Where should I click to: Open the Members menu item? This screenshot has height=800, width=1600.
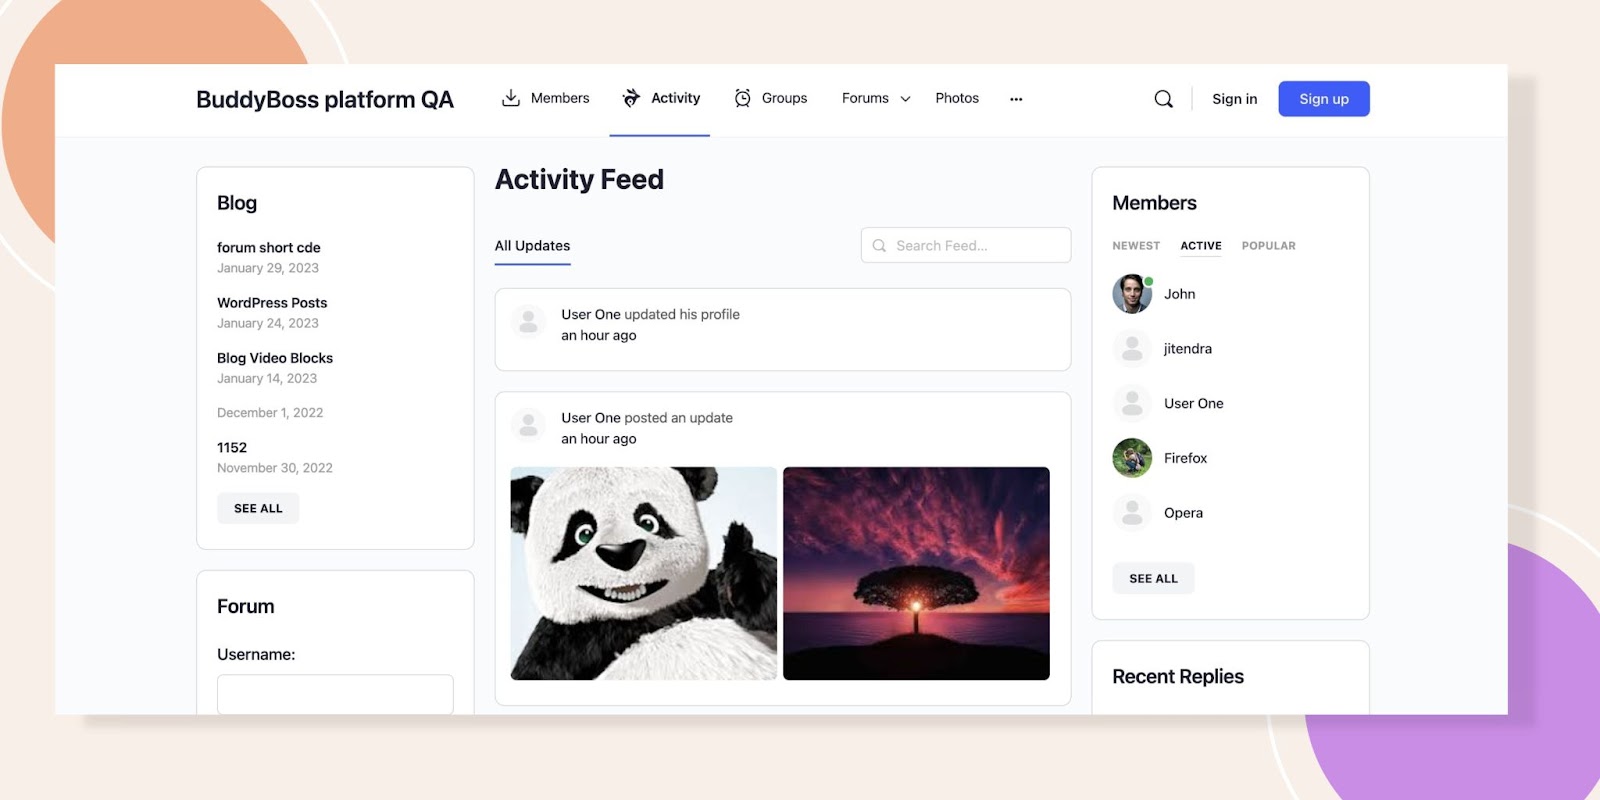click(560, 98)
